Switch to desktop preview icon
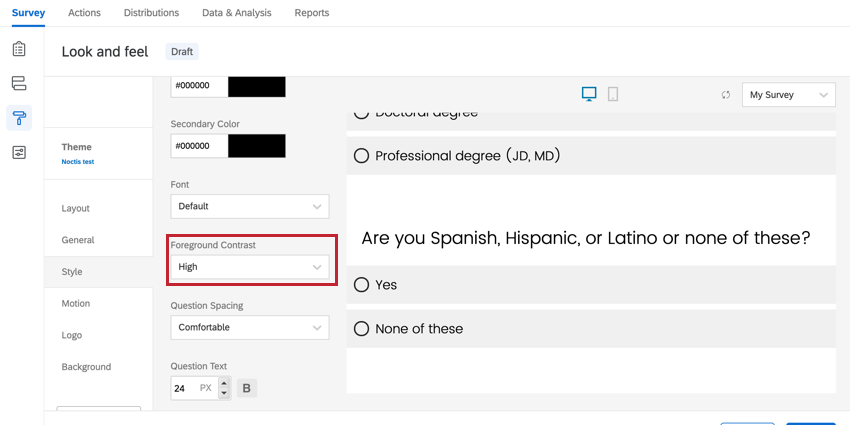 coord(589,94)
